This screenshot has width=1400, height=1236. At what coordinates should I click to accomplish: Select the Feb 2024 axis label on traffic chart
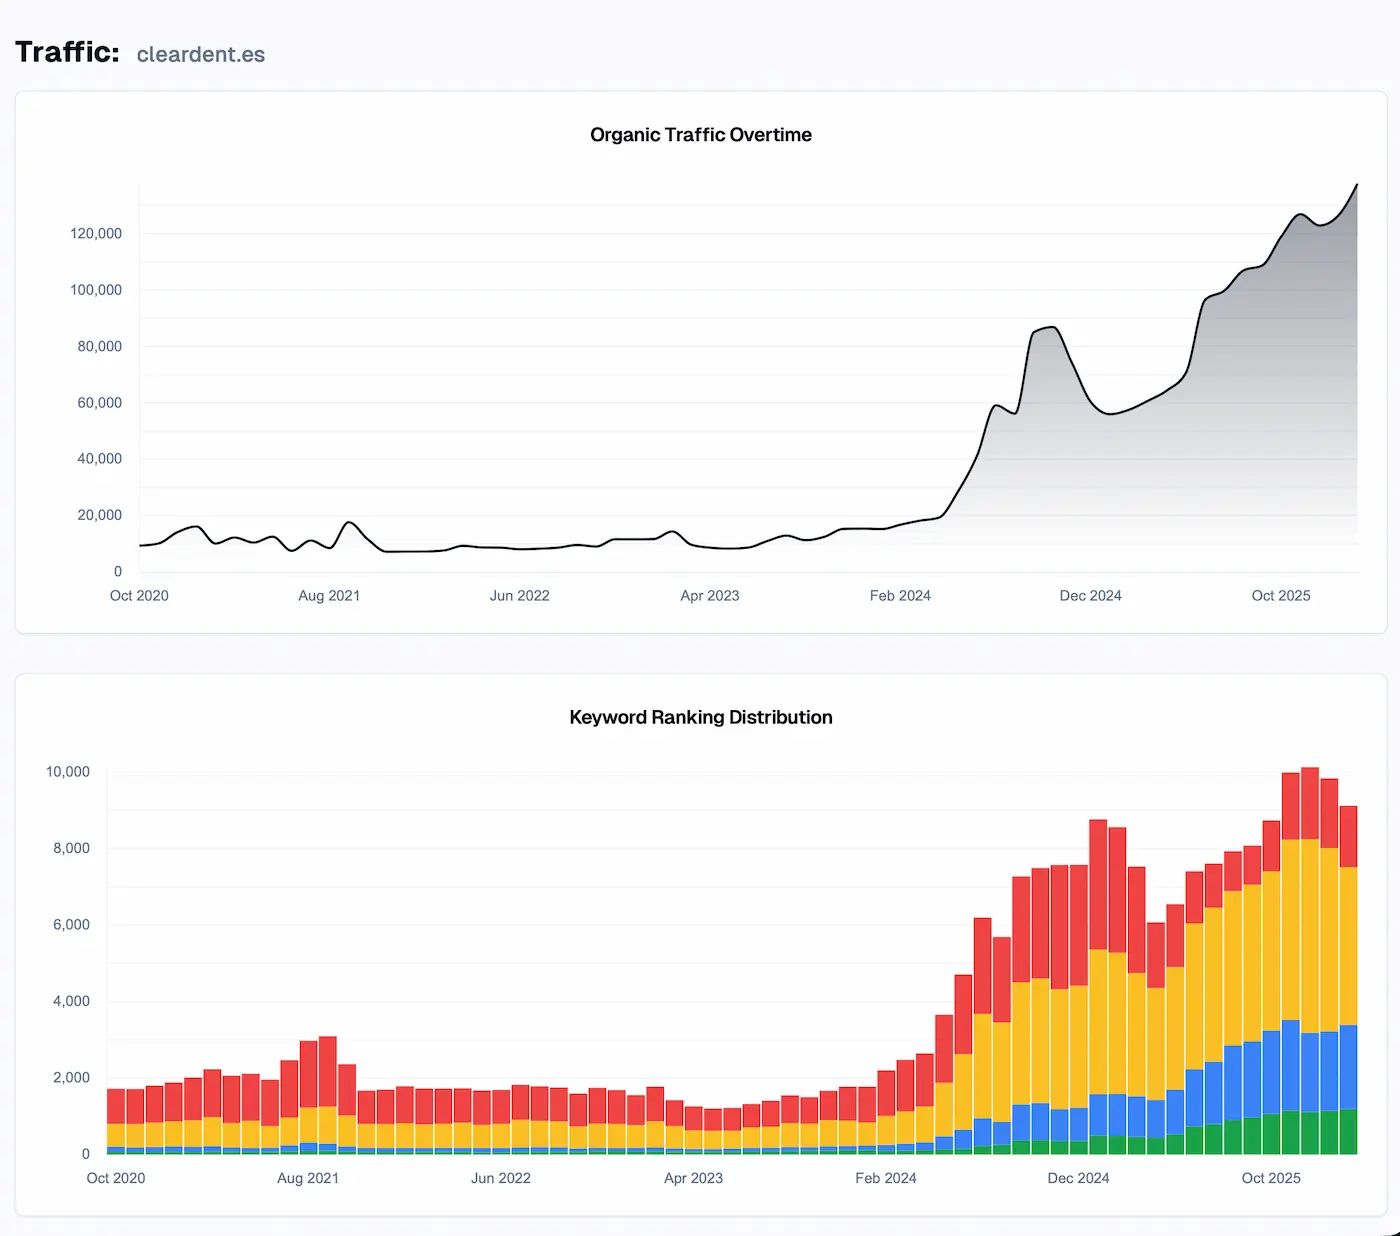tap(900, 595)
